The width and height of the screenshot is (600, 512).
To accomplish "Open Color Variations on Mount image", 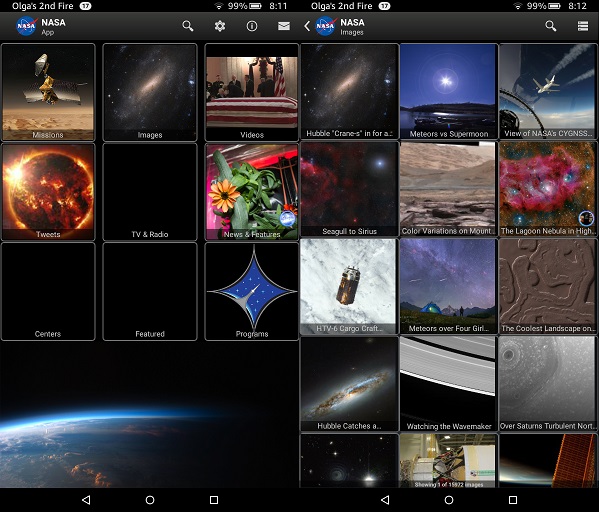I will (448, 189).
